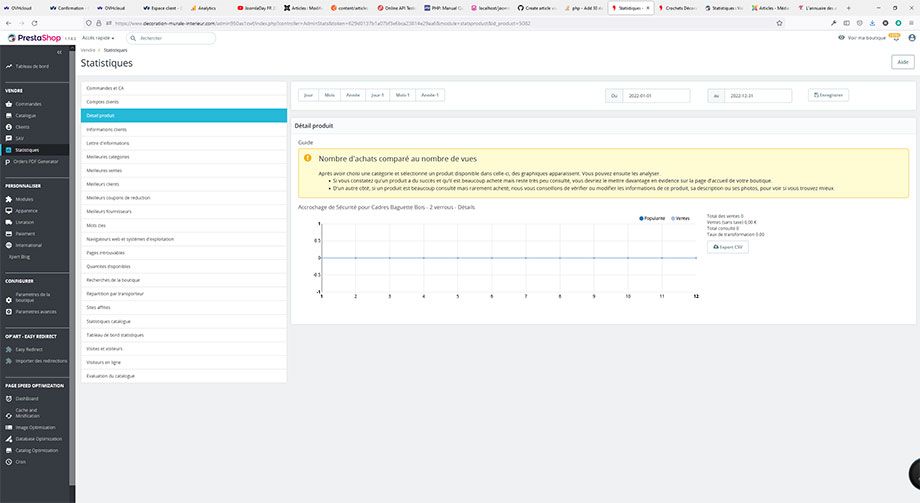
Task: Open the notifications bell icon
Action: [896, 38]
